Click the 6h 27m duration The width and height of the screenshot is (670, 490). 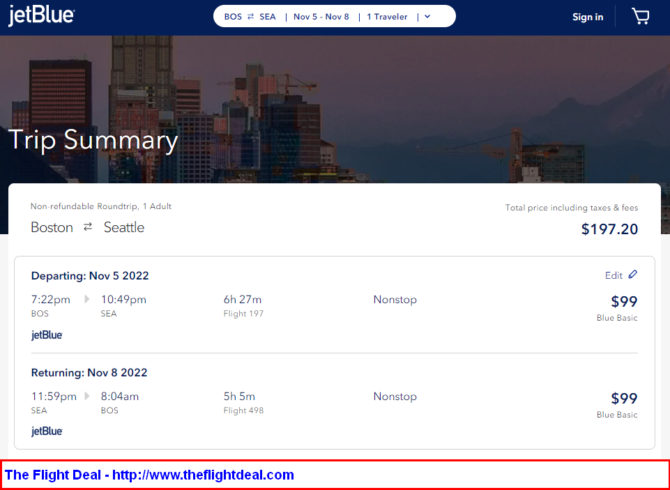point(242,299)
